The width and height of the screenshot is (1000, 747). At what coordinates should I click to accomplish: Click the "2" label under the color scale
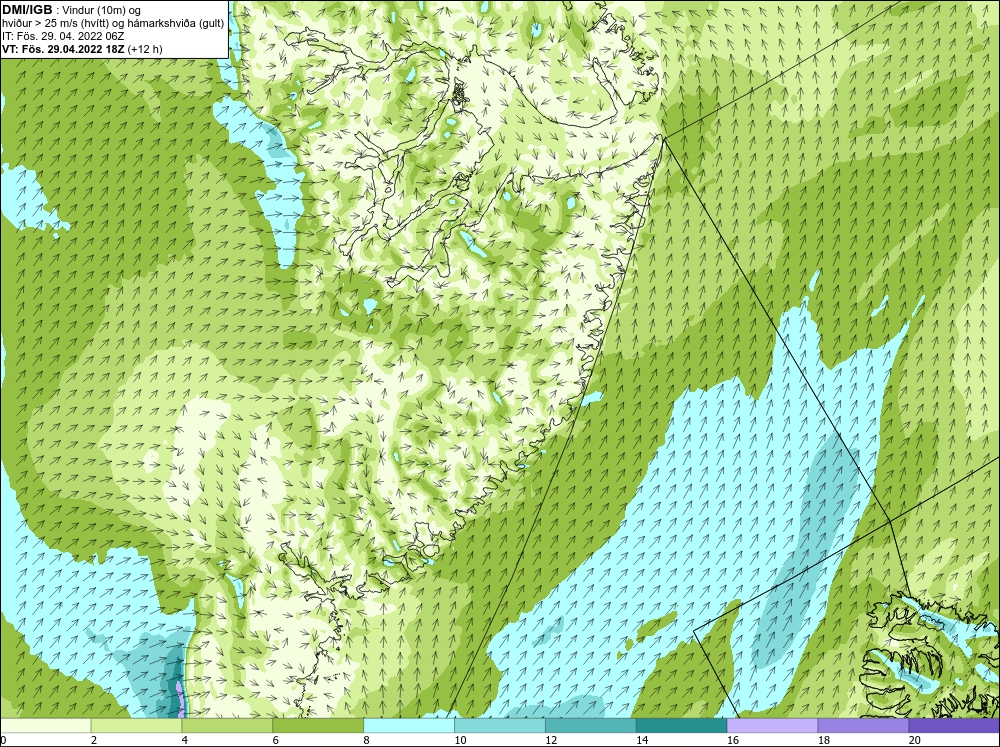(94, 740)
